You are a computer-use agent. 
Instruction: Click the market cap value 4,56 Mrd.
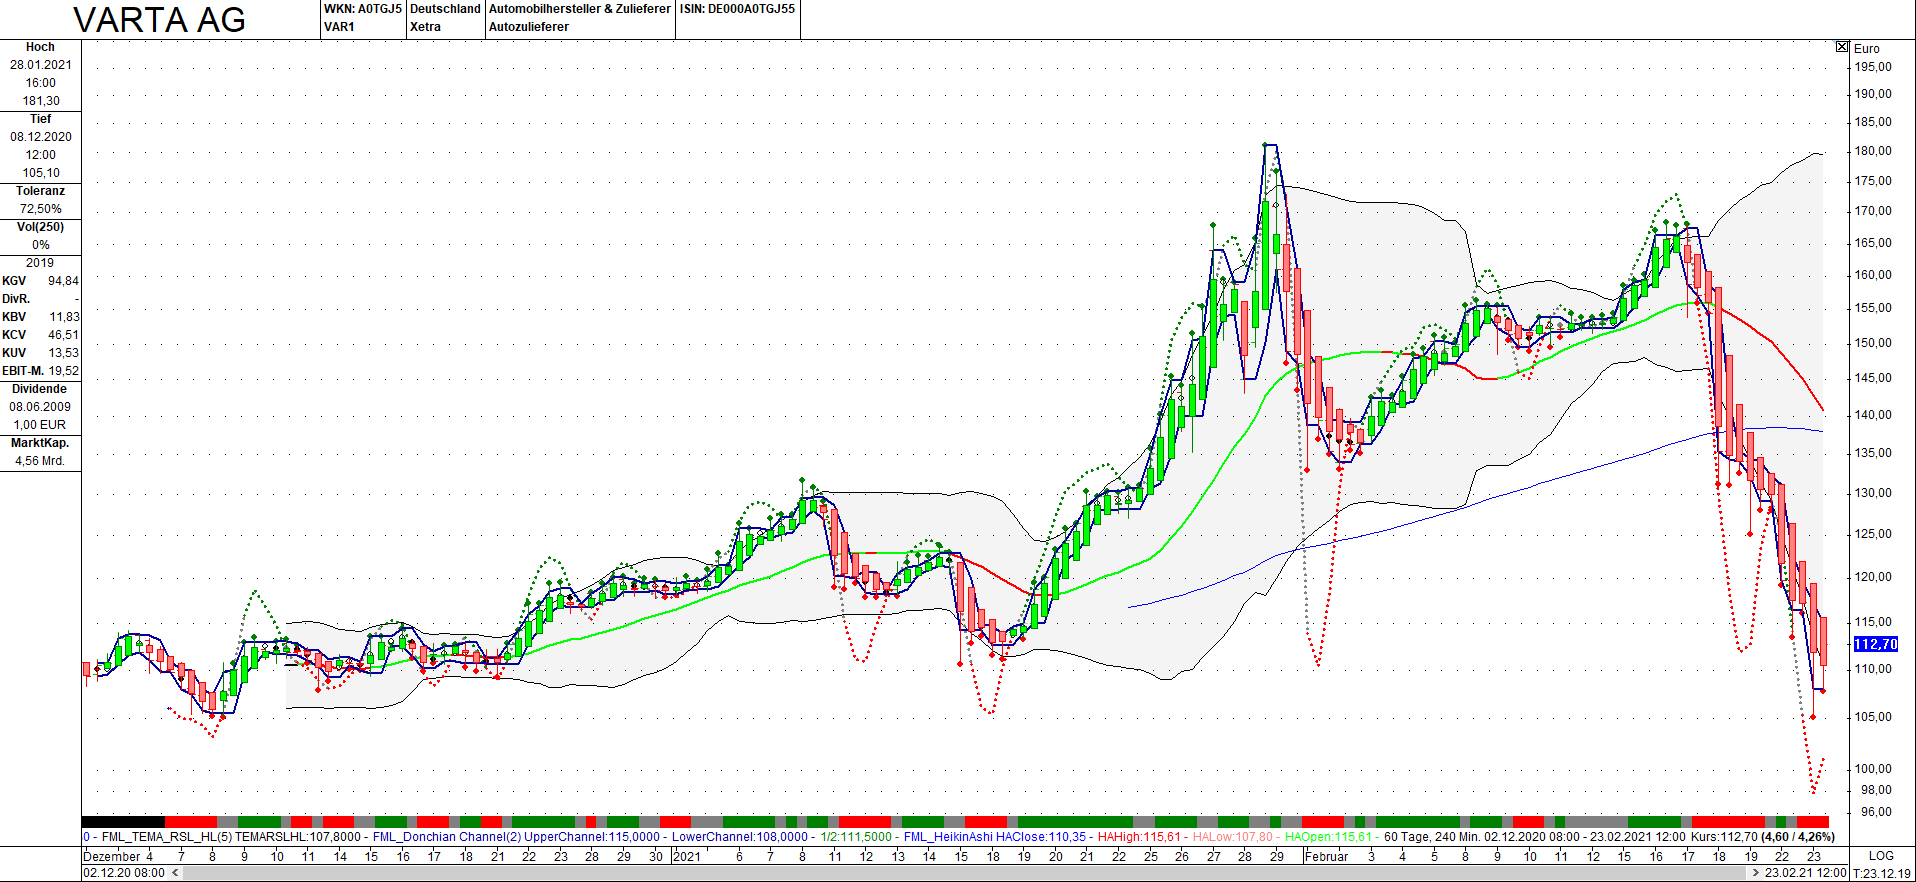point(40,461)
